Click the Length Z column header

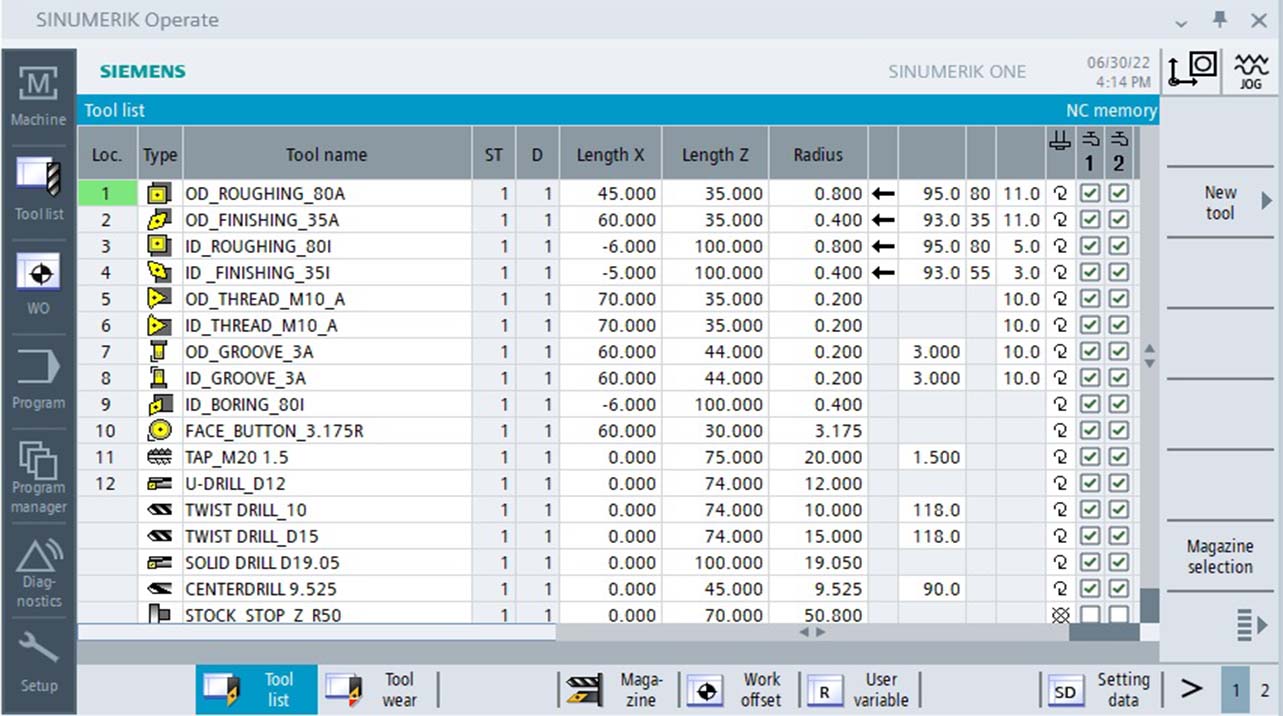[715, 155]
